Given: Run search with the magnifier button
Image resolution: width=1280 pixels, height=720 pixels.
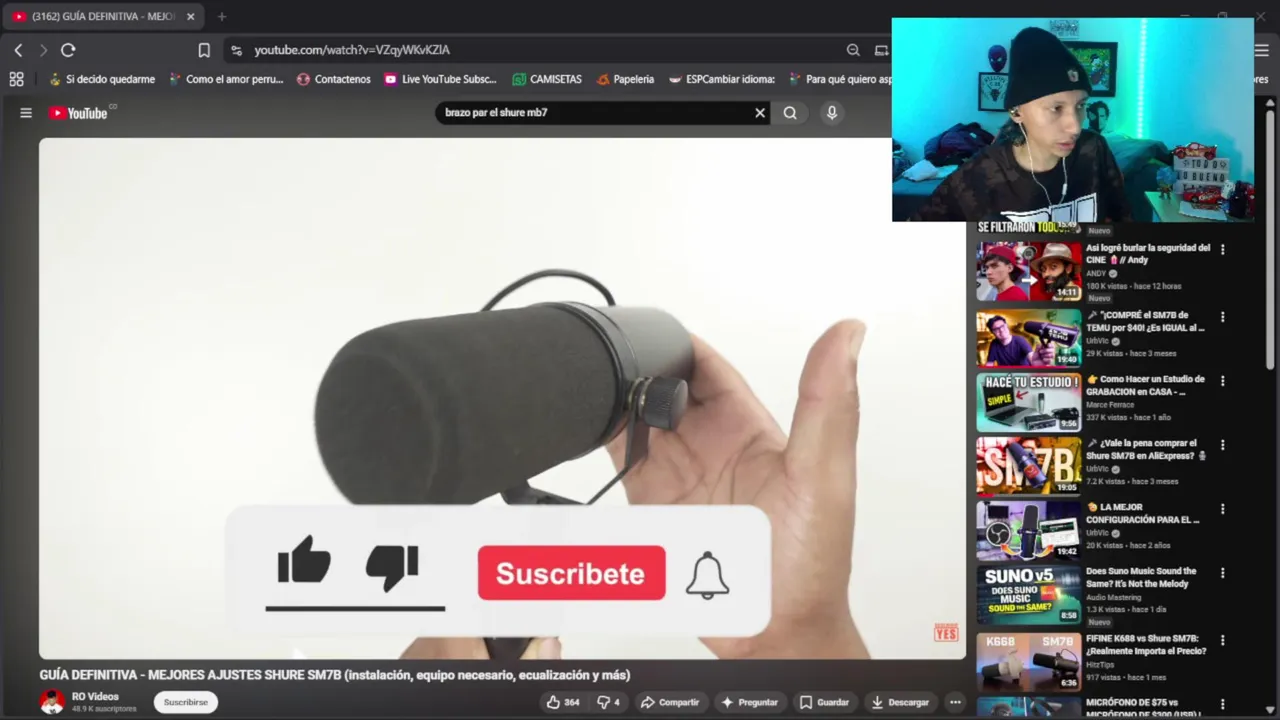Looking at the screenshot, I should [x=790, y=113].
